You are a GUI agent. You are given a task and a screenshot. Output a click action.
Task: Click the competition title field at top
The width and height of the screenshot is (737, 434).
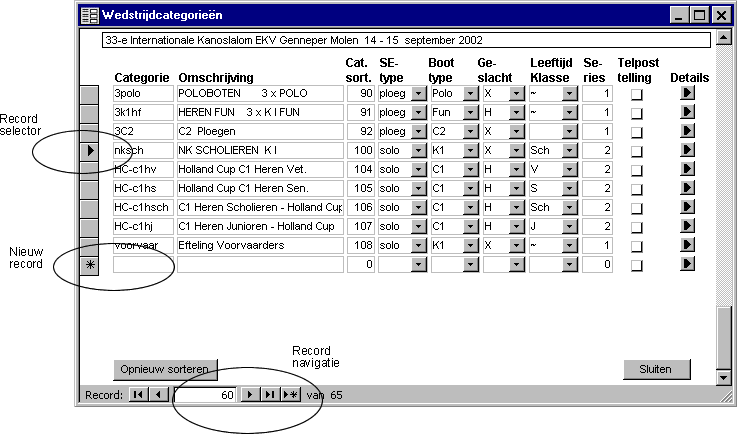click(x=406, y=40)
